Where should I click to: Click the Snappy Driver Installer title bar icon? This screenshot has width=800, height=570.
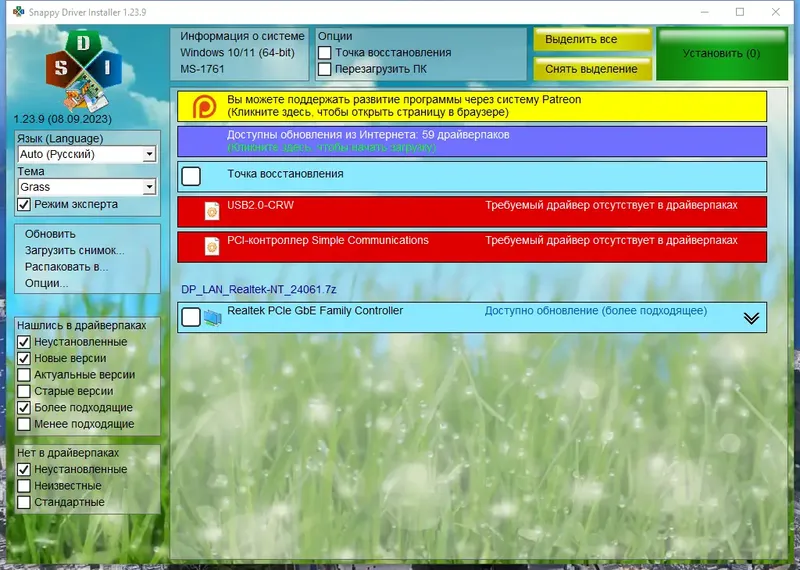(18, 12)
